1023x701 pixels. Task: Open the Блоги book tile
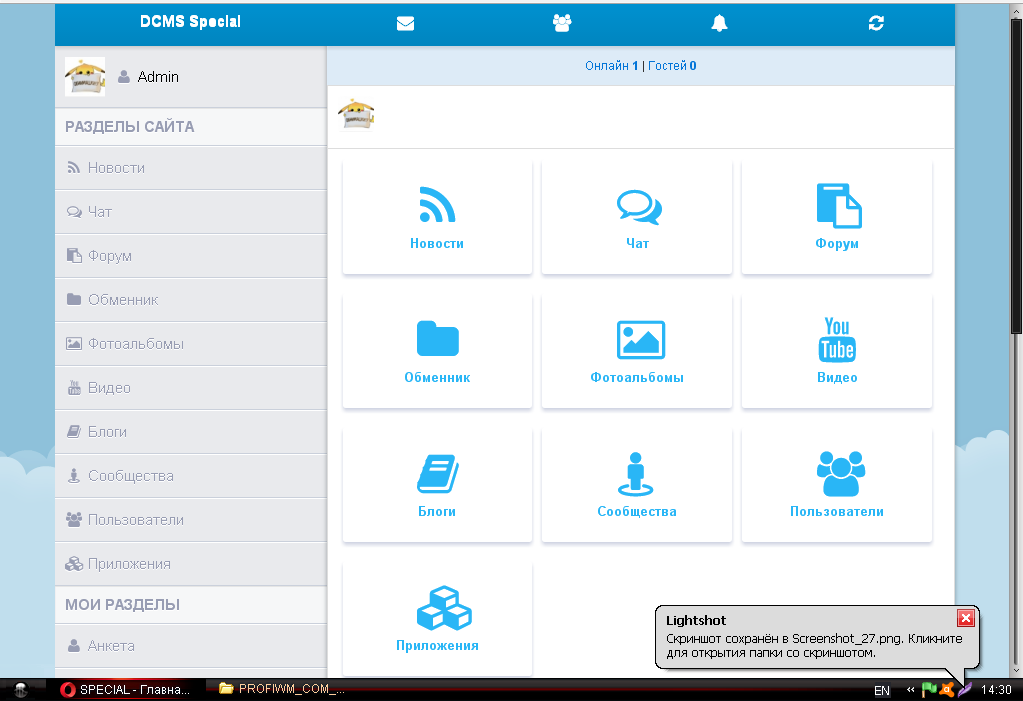(x=437, y=485)
